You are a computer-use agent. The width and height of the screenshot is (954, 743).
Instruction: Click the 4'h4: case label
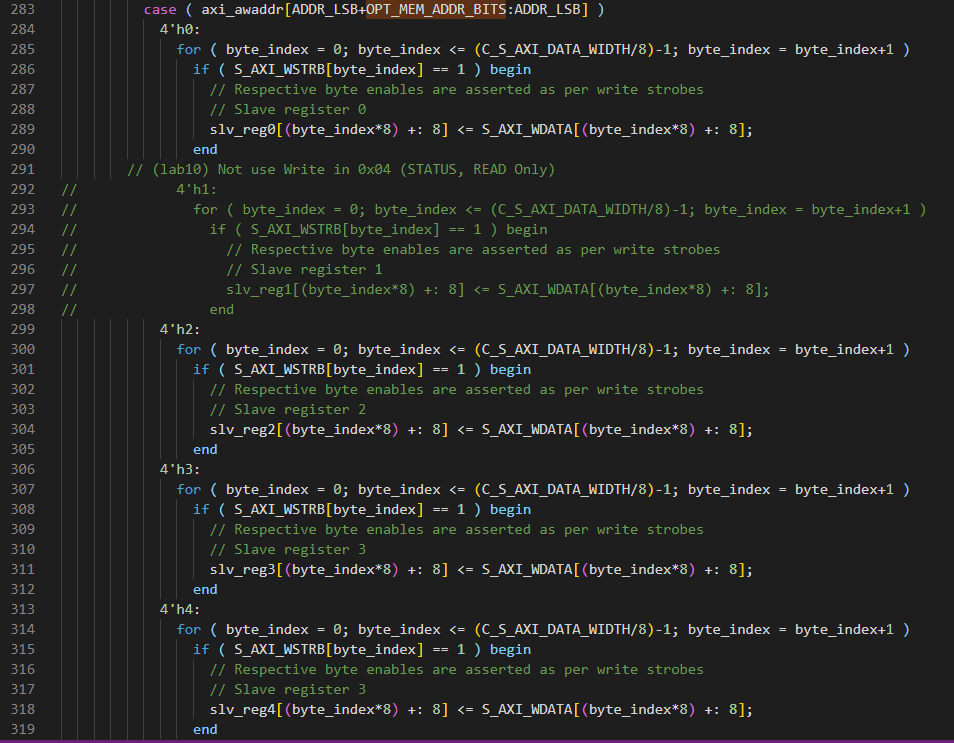[179, 609]
